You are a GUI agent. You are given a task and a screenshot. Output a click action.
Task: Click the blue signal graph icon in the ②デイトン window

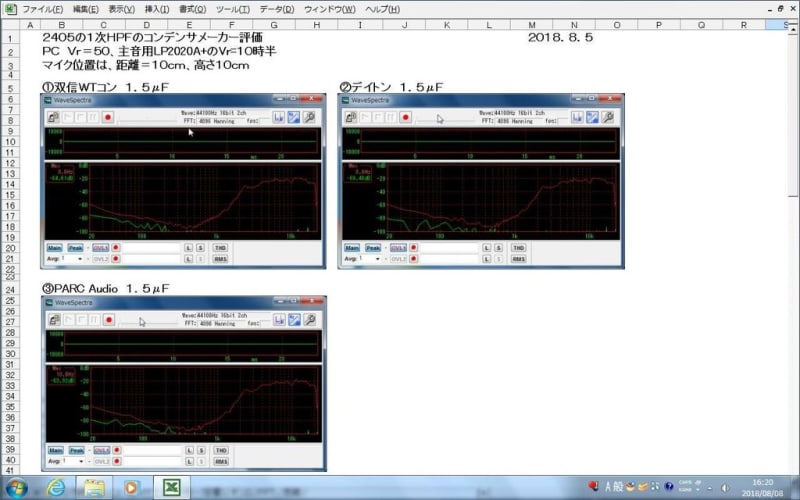592,117
